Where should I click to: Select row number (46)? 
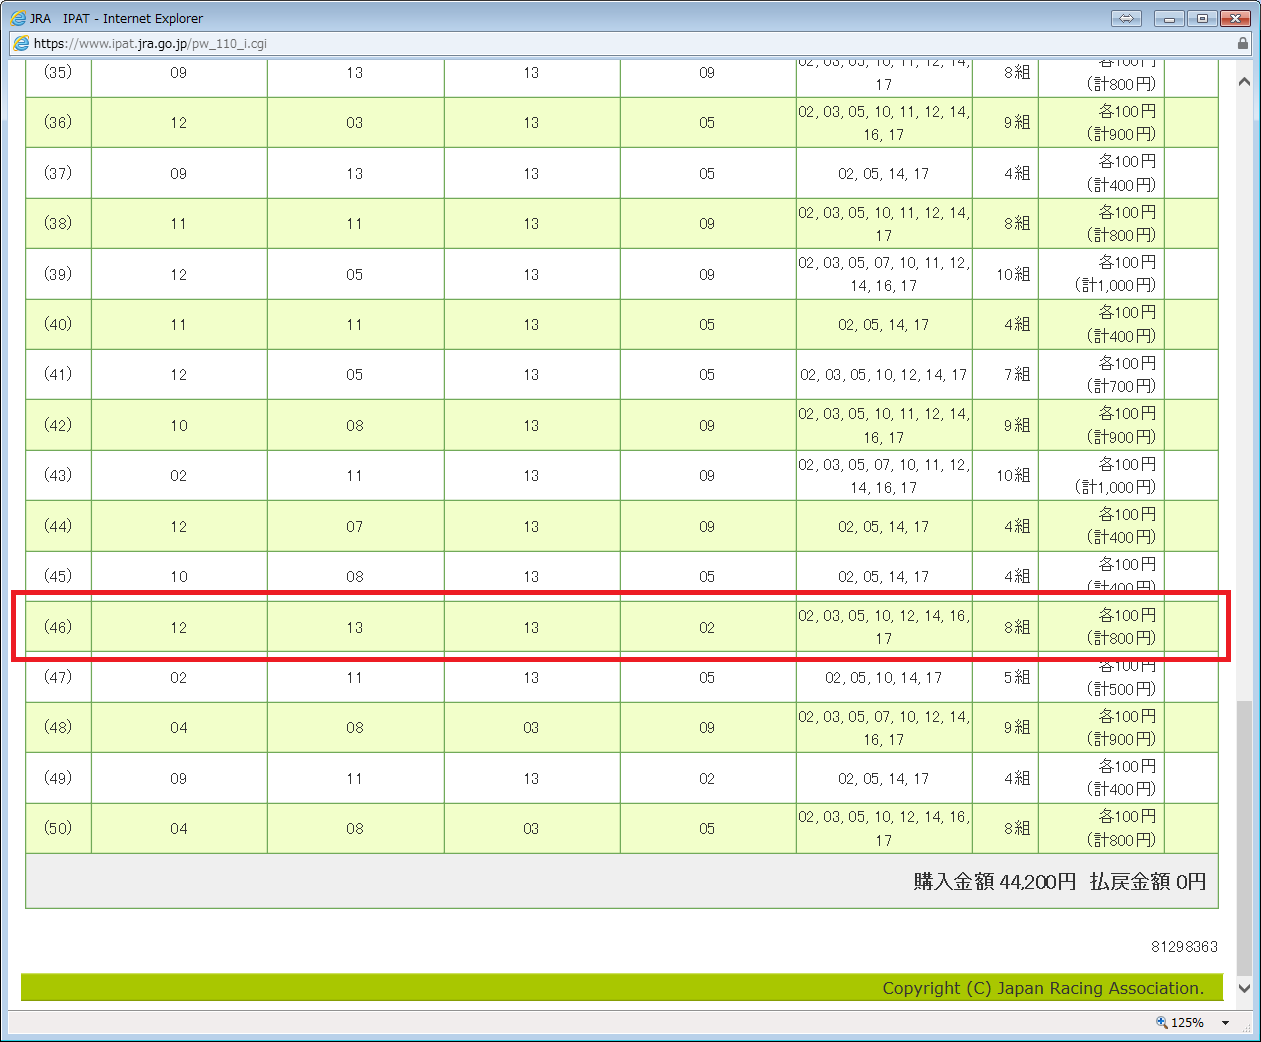[58, 627]
